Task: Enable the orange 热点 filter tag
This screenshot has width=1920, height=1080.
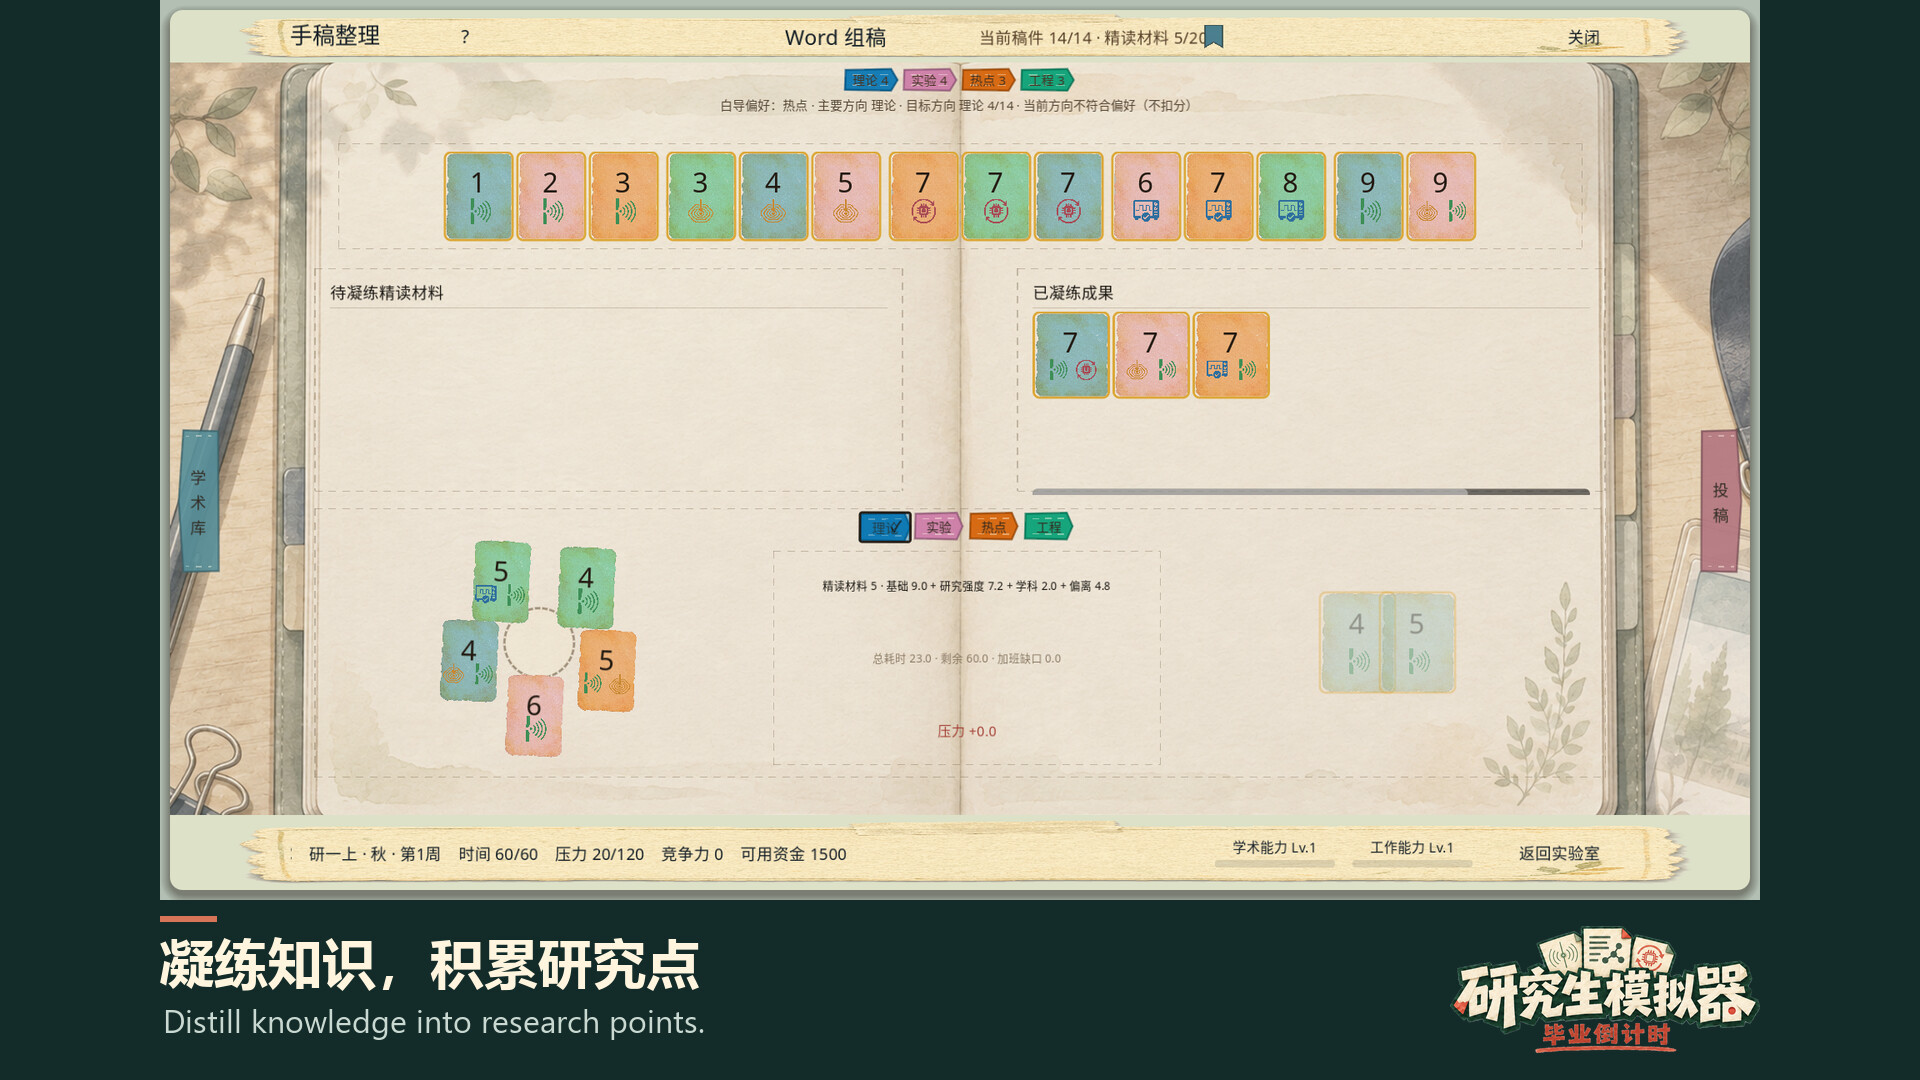Action: tap(993, 527)
